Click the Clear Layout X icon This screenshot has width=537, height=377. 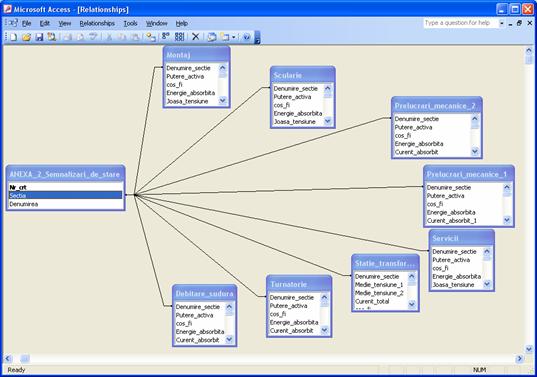coord(196,36)
